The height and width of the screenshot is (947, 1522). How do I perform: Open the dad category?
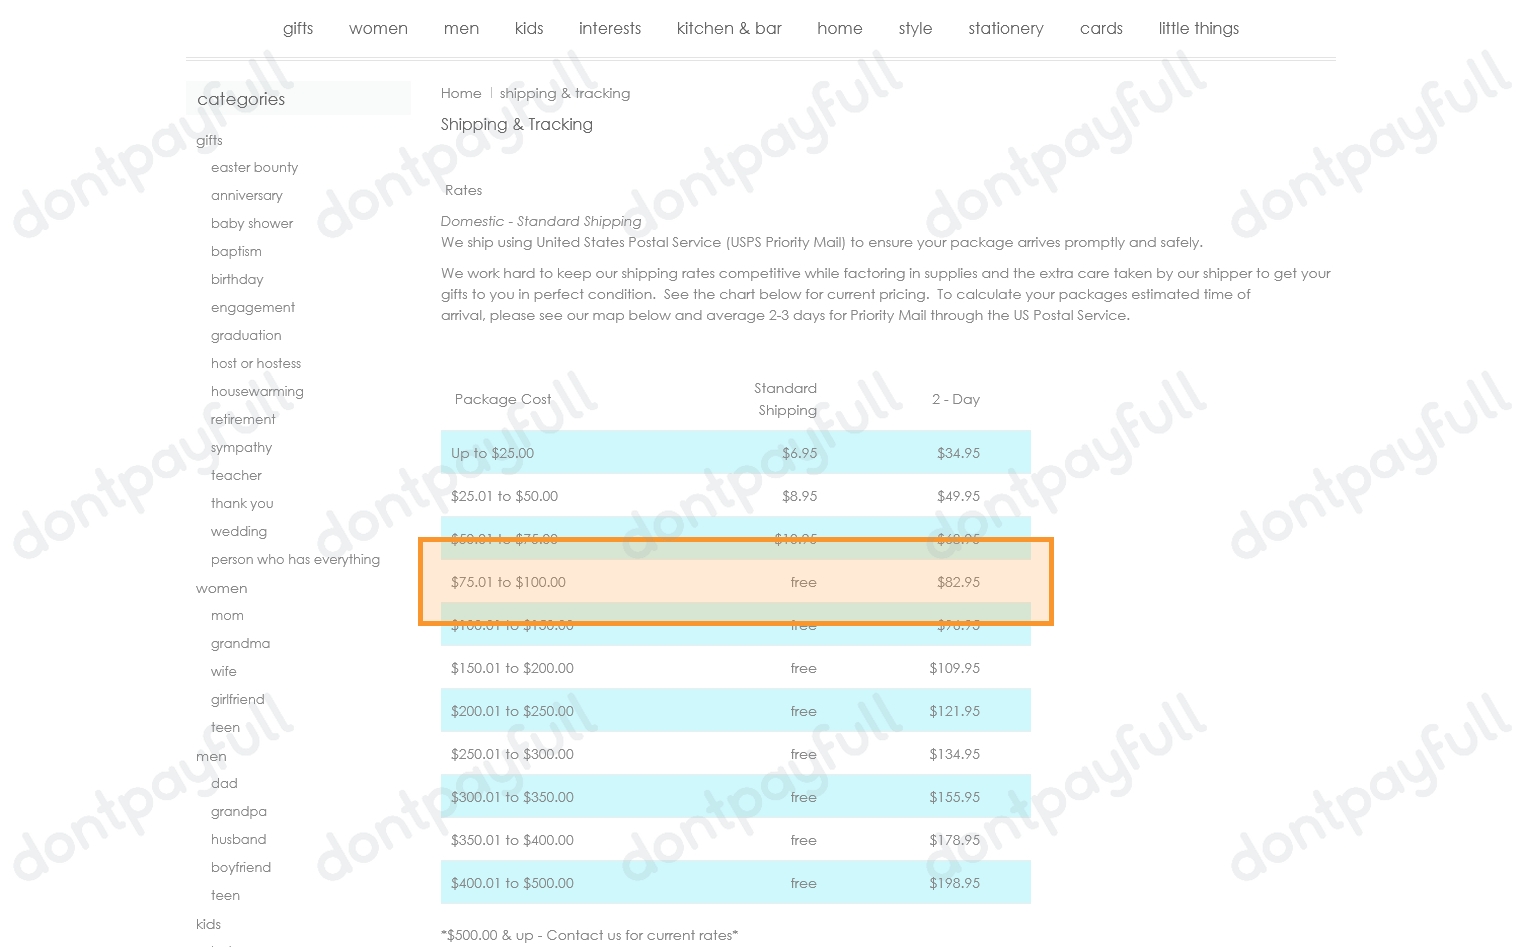[224, 784]
